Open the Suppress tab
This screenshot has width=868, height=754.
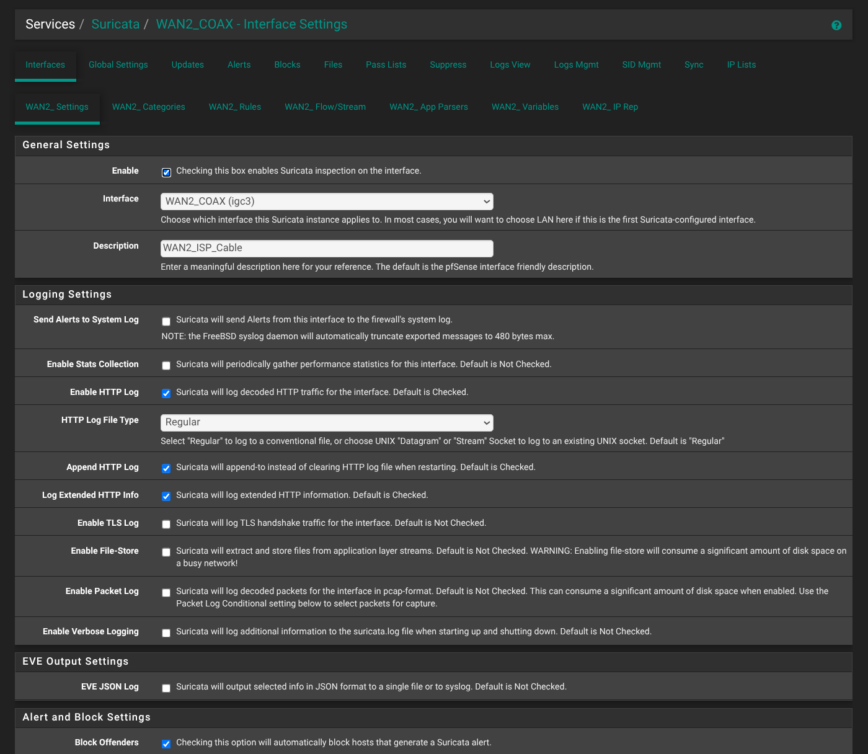coord(448,65)
